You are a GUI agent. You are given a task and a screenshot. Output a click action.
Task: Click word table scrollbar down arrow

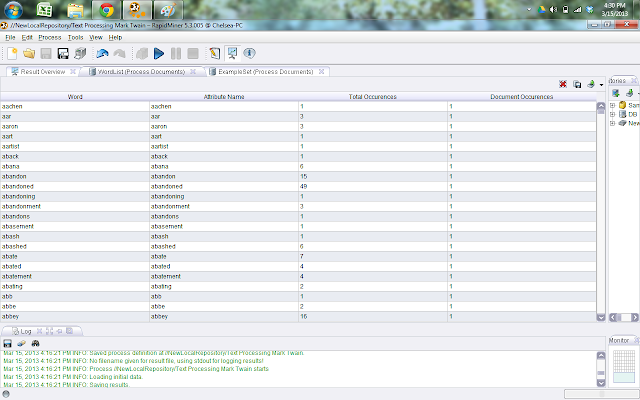pyautogui.click(x=601, y=317)
